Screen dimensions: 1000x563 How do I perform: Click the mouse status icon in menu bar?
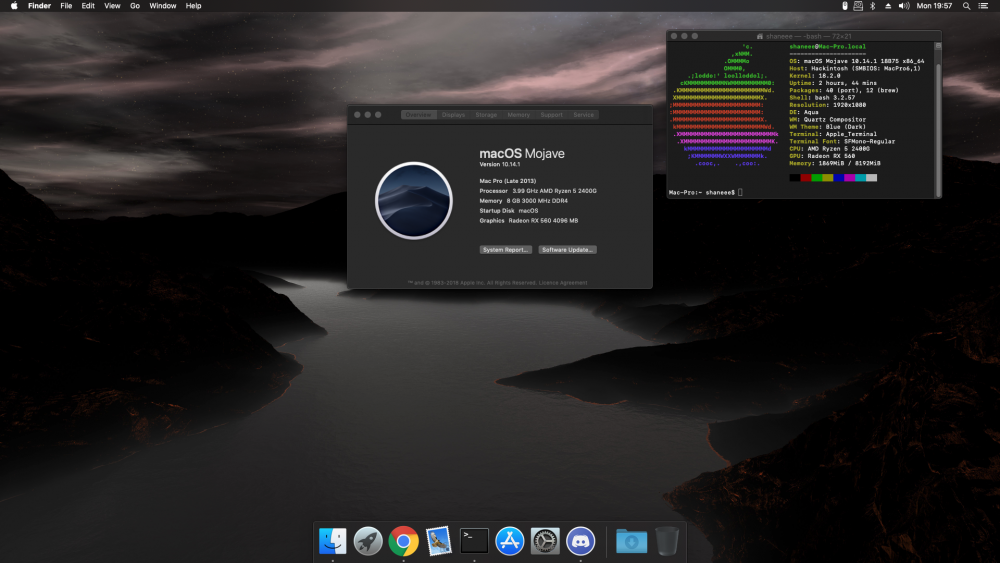[844, 6]
